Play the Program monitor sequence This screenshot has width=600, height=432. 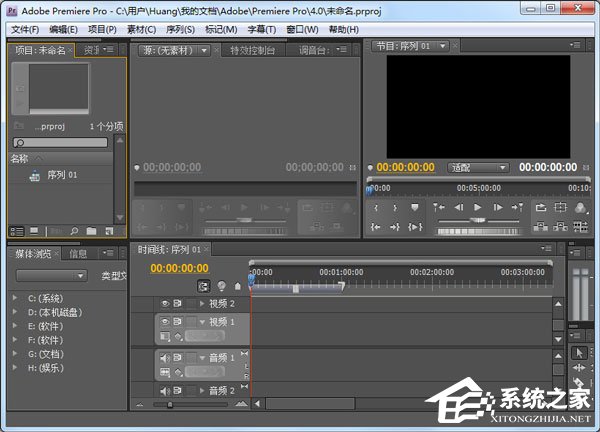click(478, 207)
